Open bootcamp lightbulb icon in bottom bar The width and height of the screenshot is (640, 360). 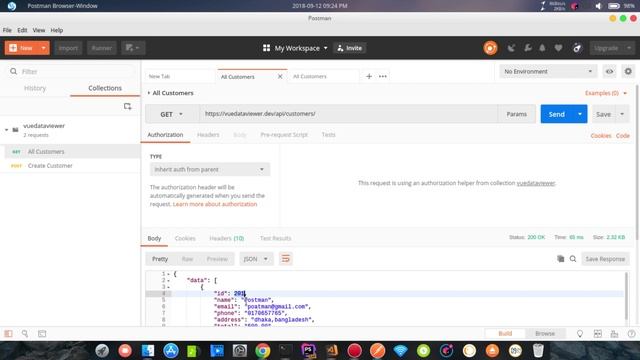580,333
